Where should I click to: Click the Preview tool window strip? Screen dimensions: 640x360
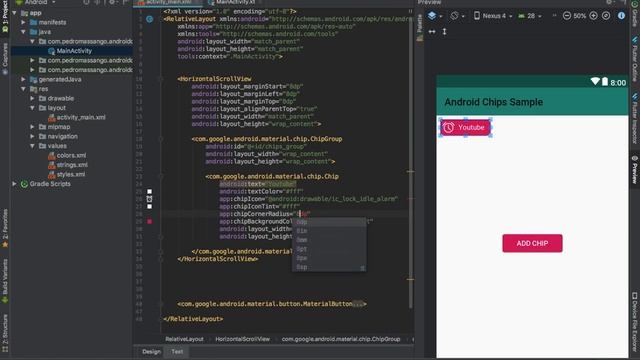(635, 169)
